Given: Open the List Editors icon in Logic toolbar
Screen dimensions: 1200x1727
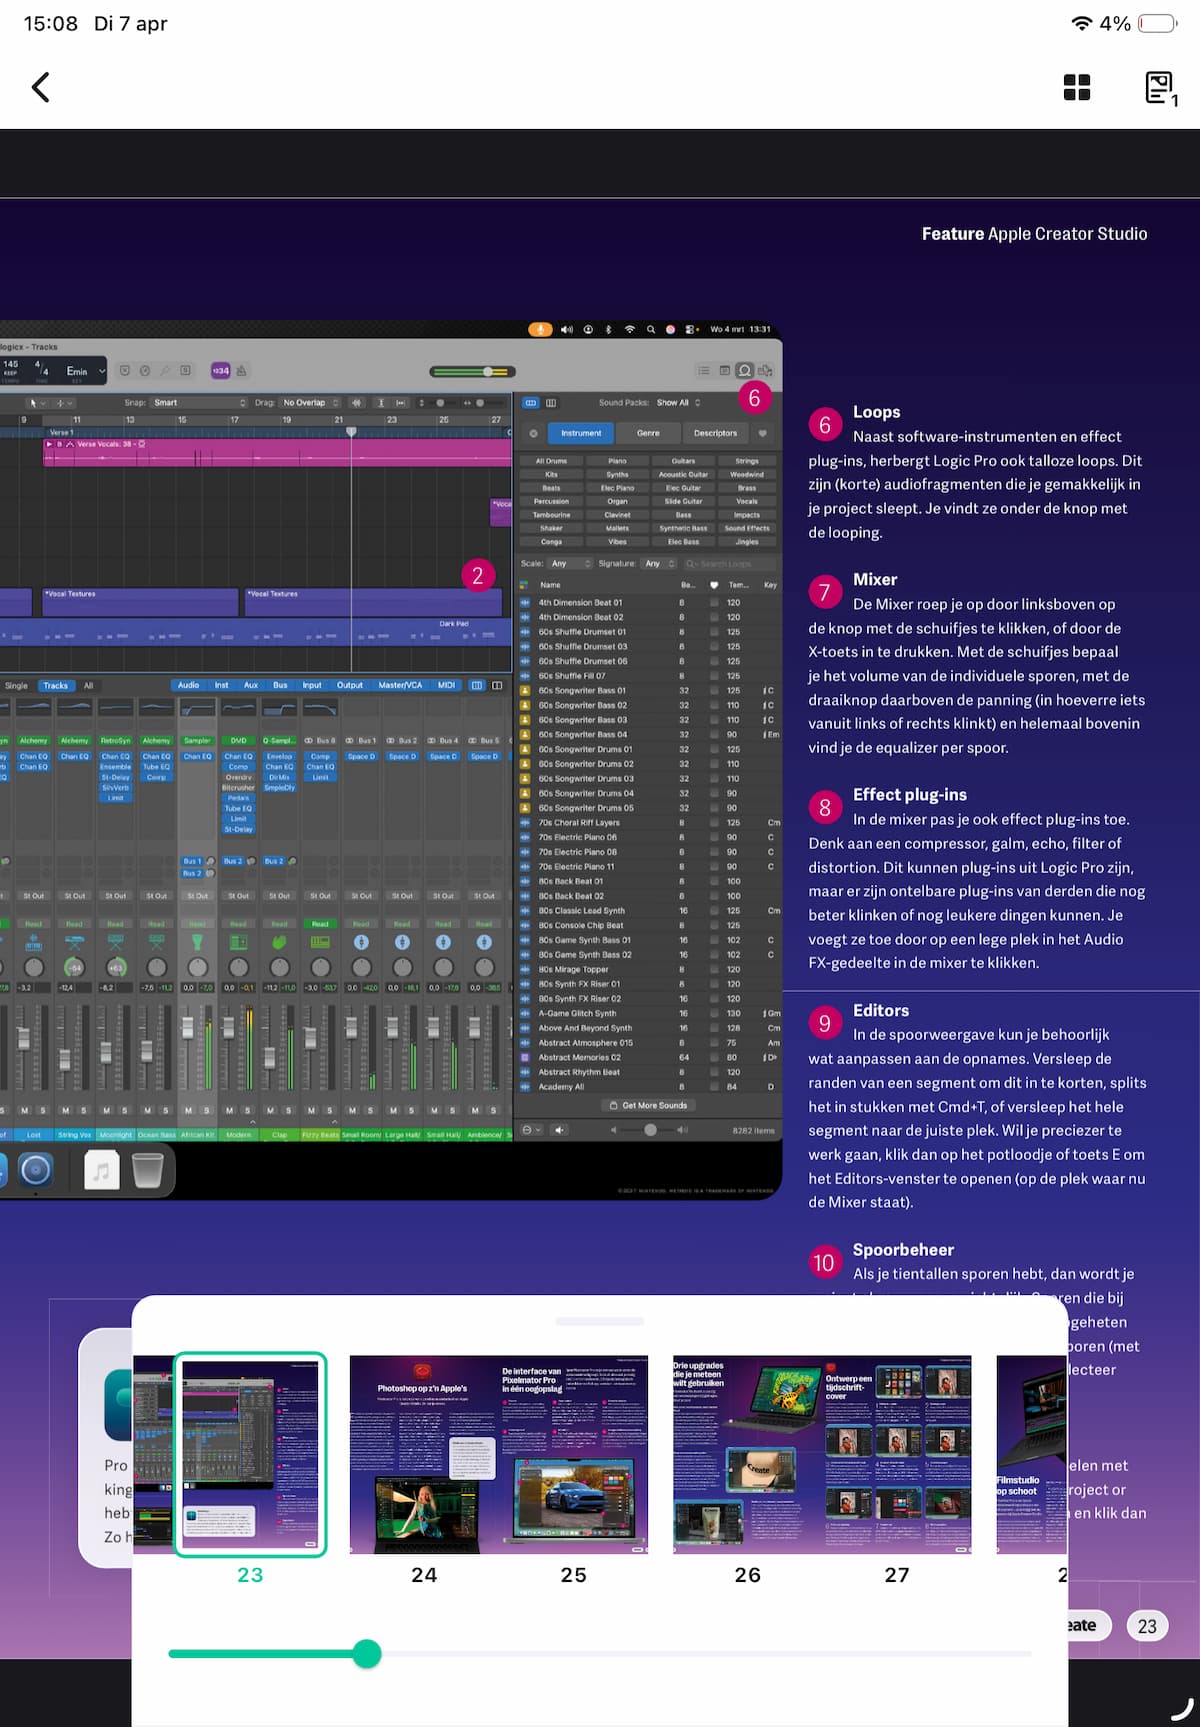Looking at the screenshot, I should coord(704,370).
